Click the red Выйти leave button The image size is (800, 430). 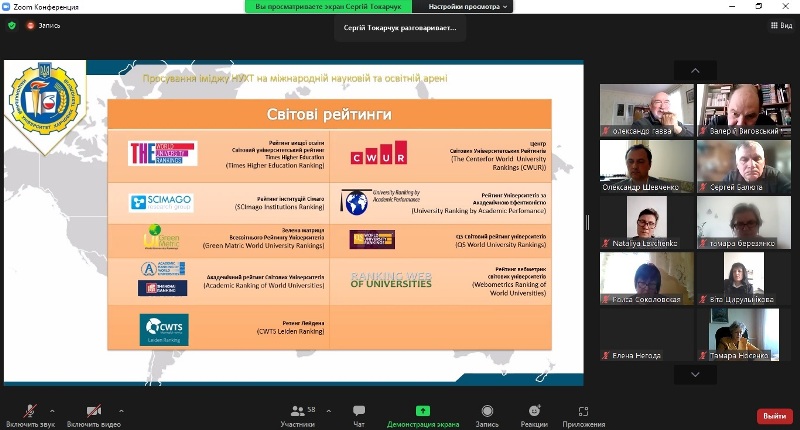click(774, 416)
